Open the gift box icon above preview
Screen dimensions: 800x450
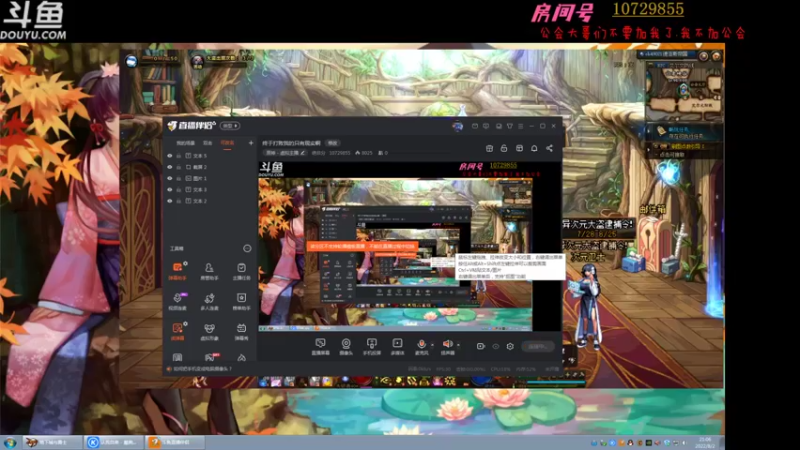pyautogui.click(x=489, y=148)
